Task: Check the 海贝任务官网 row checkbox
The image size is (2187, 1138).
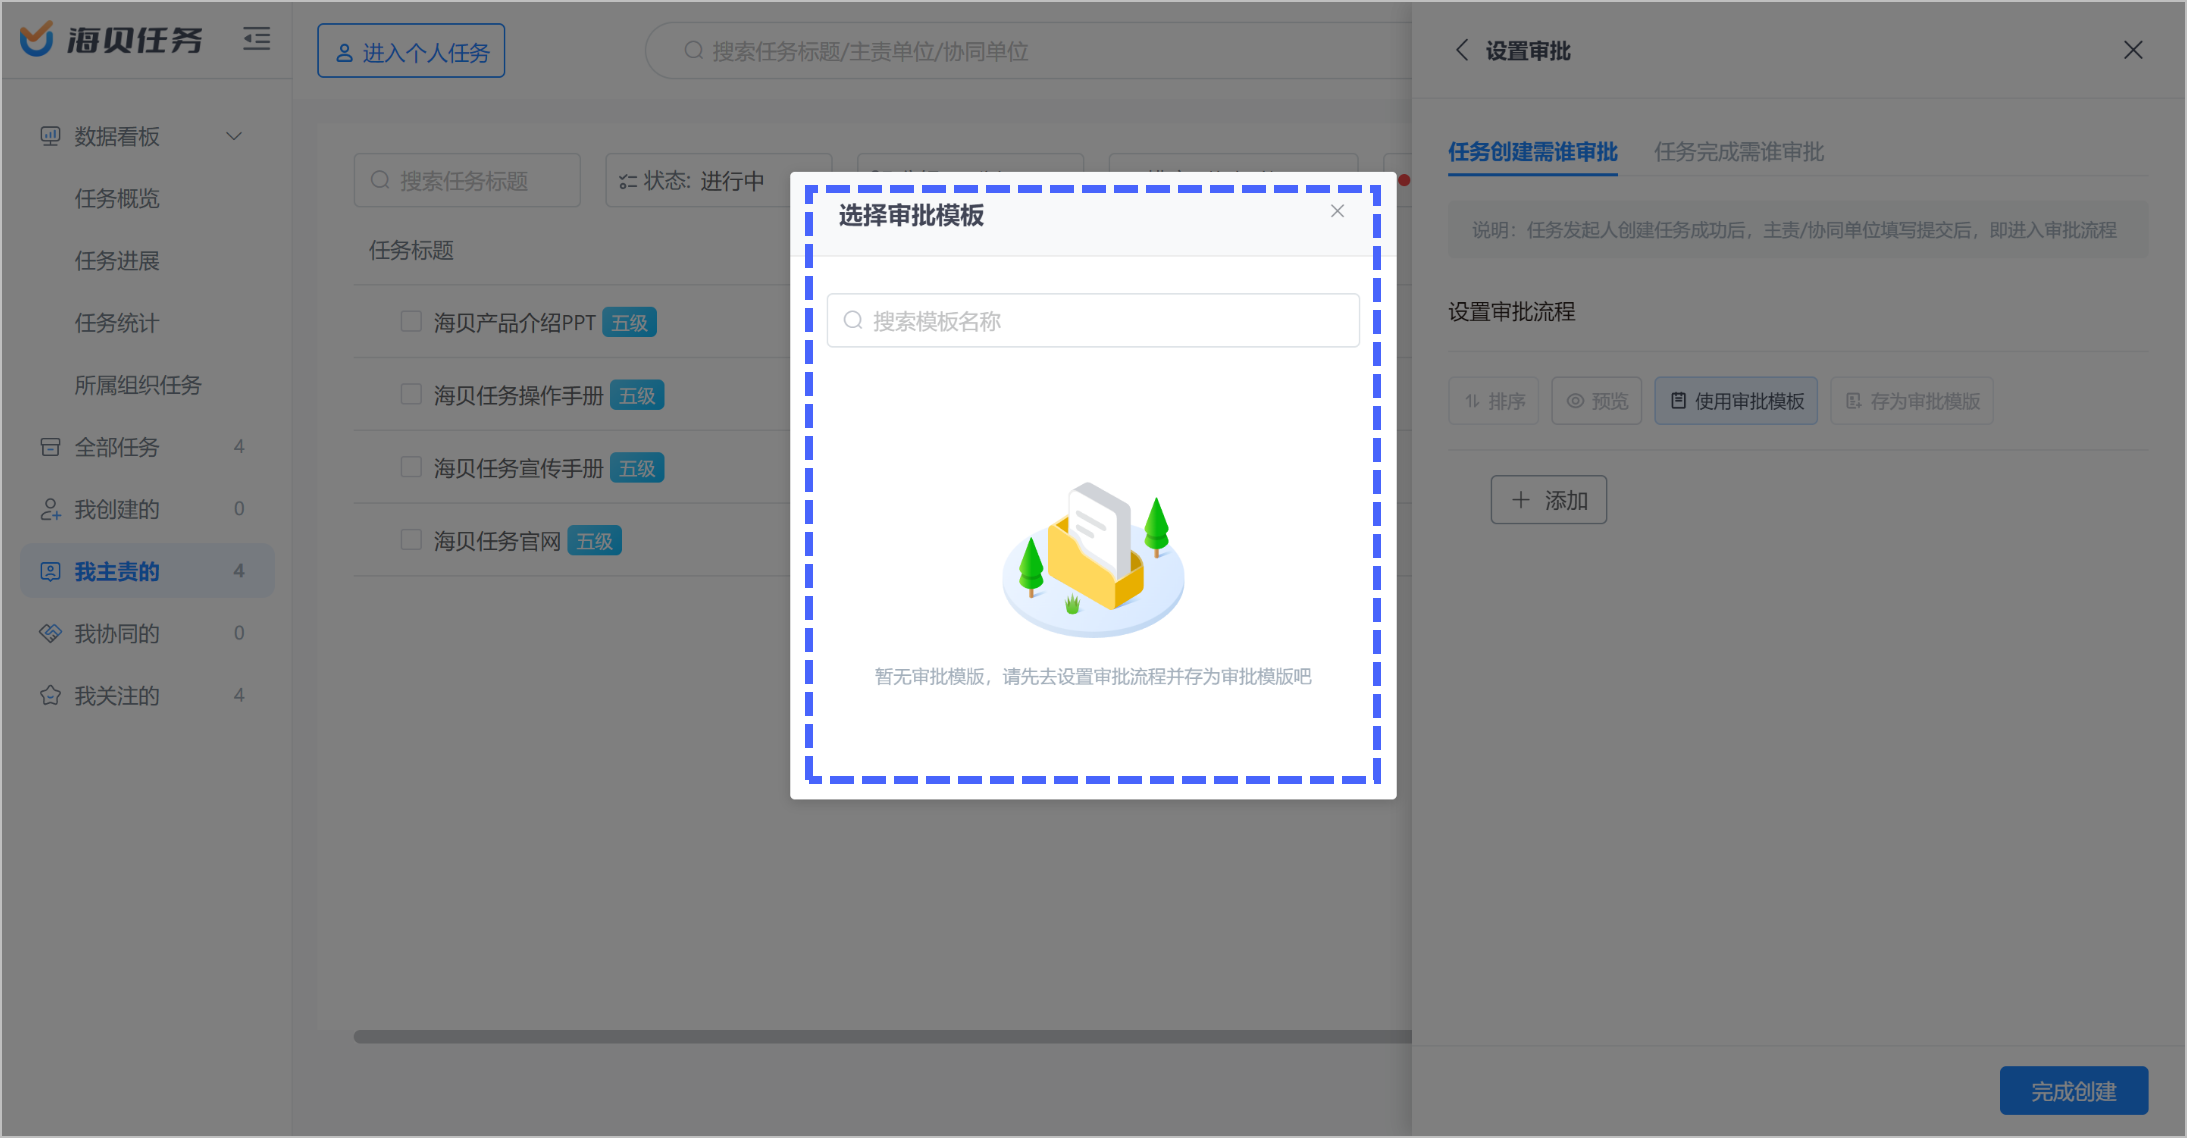Action: [411, 540]
